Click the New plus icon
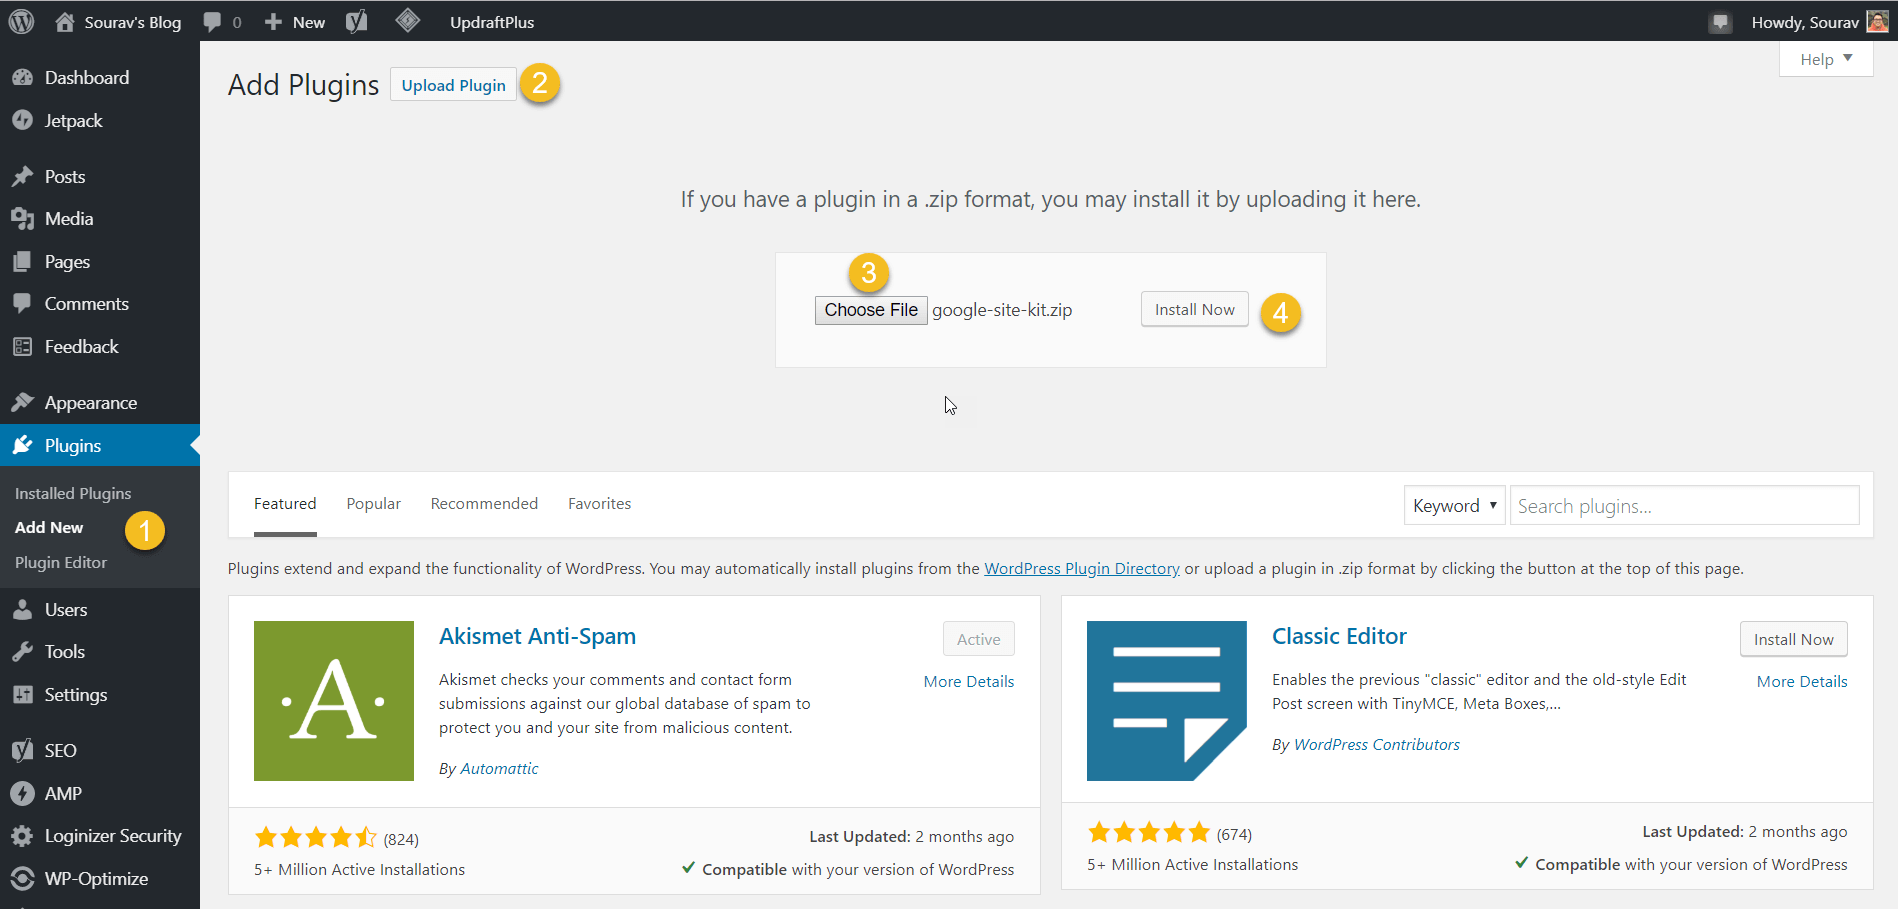This screenshot has height=909, width=1898. pos(273,22)
